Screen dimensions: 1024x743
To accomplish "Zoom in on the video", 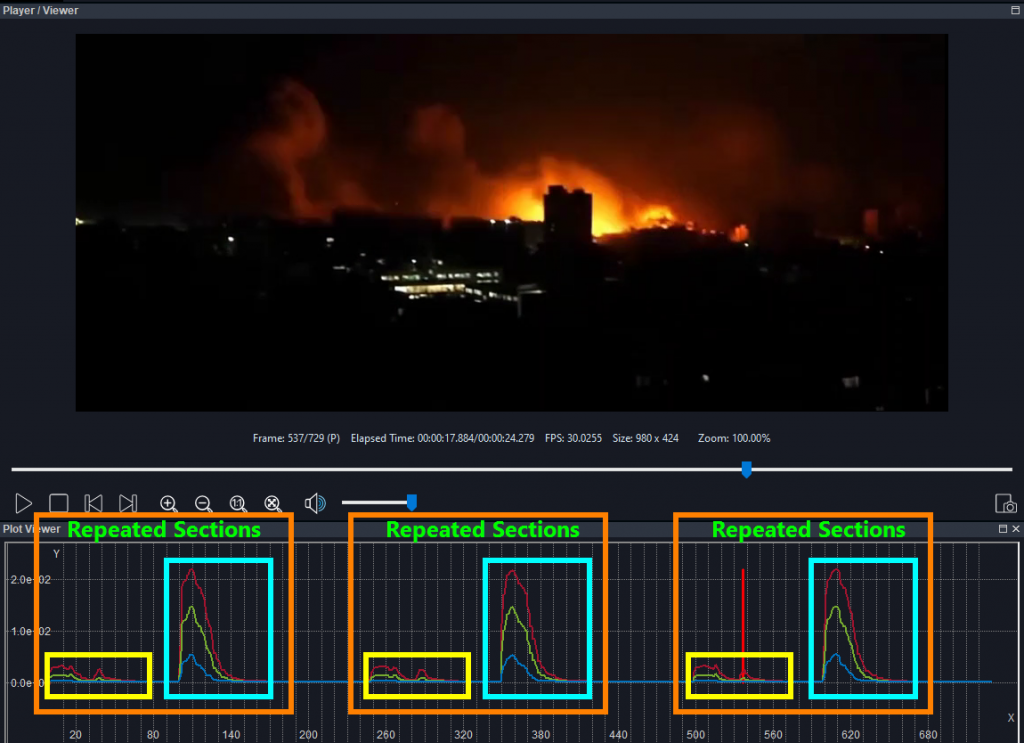I will [x=169, y=503].
